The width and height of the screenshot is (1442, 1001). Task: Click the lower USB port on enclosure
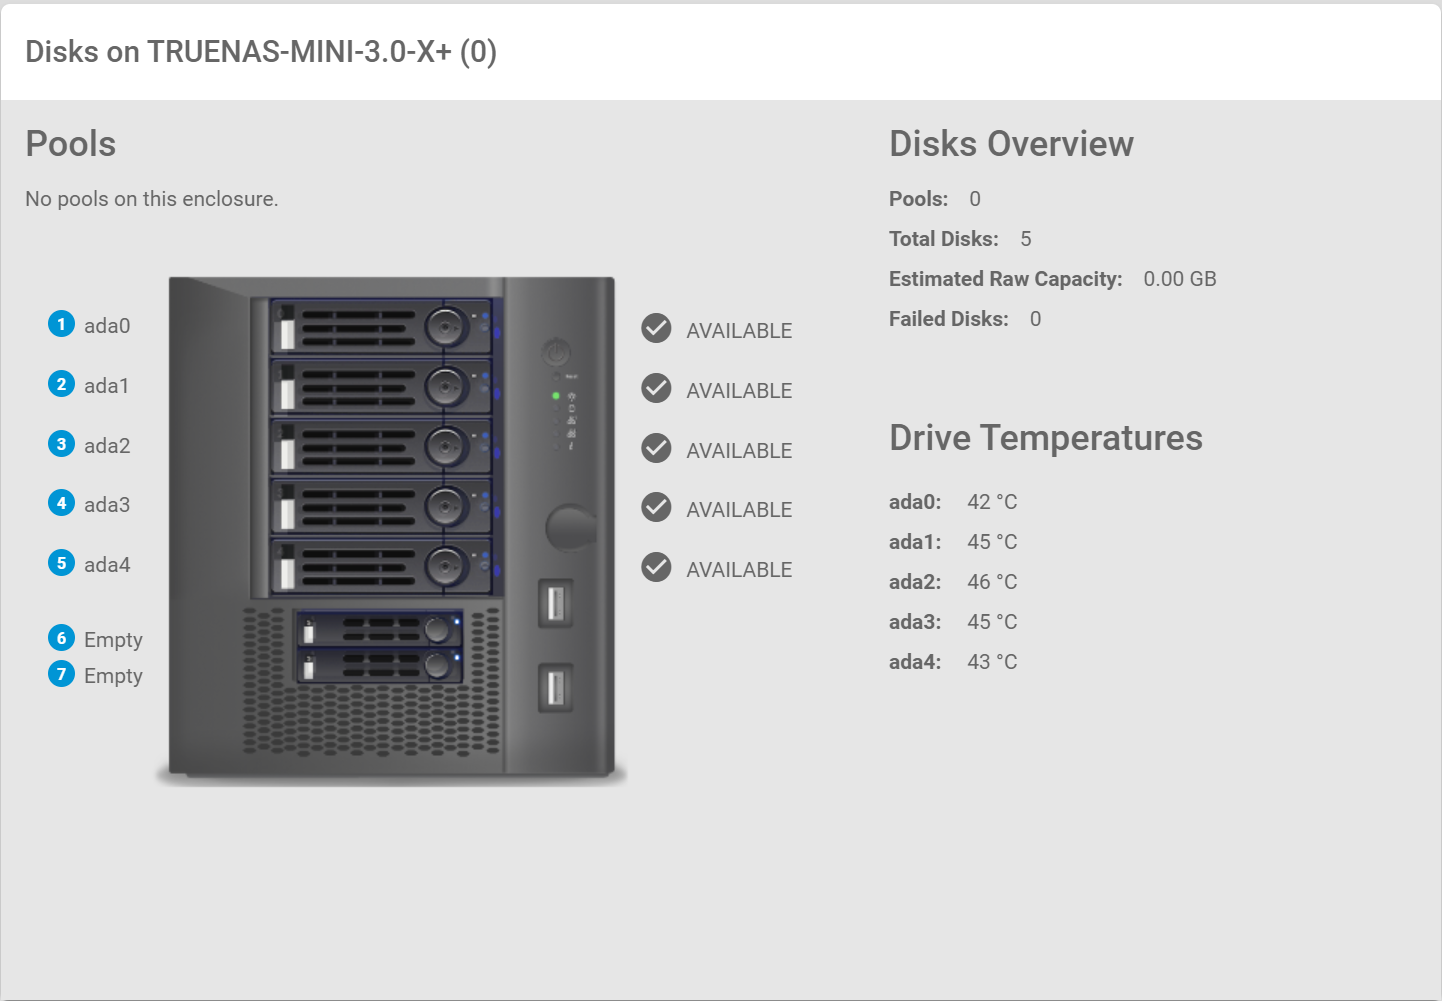(555, 687)
